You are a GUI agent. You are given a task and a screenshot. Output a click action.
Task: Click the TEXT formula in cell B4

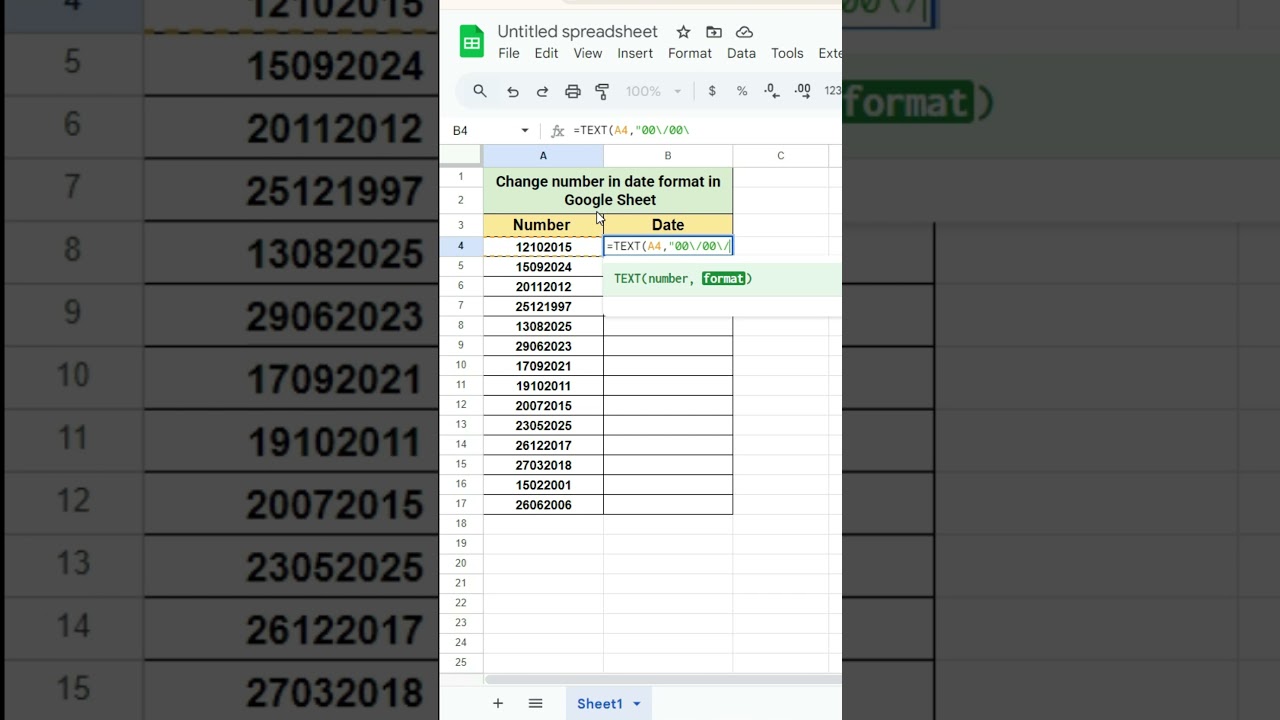pos(668,246)
